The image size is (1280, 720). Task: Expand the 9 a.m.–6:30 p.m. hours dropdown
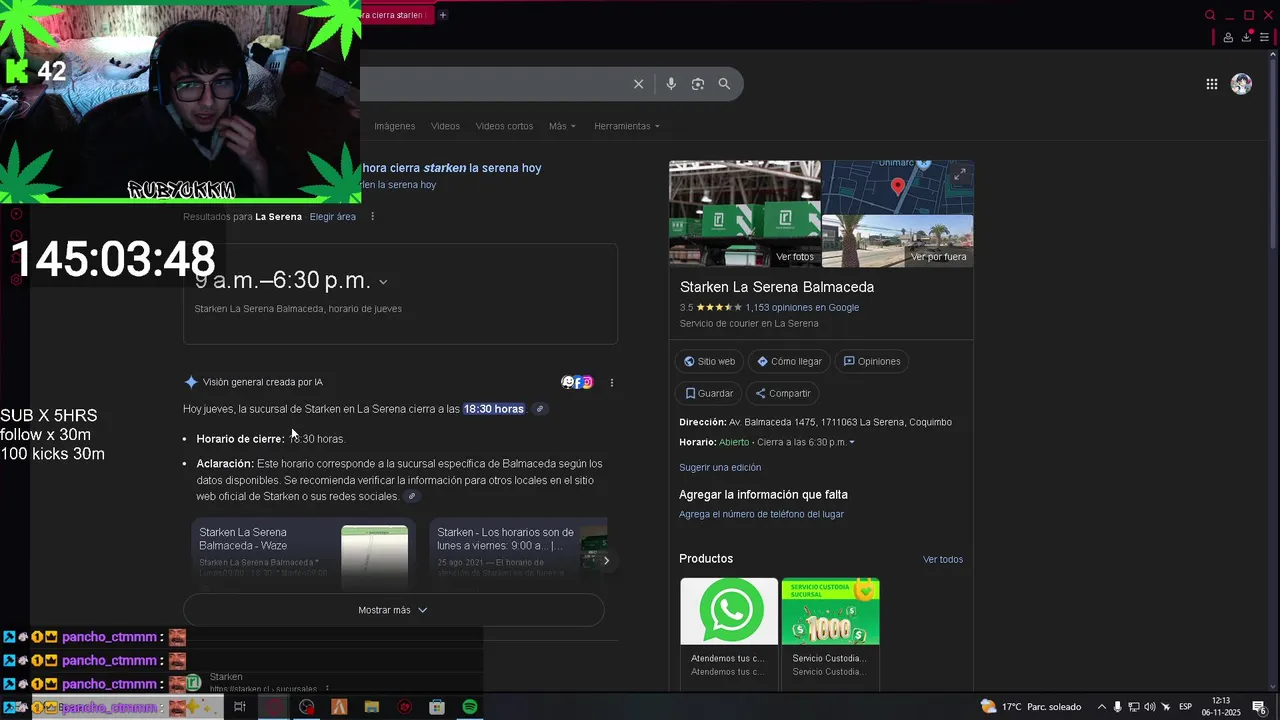click(383, 282)
